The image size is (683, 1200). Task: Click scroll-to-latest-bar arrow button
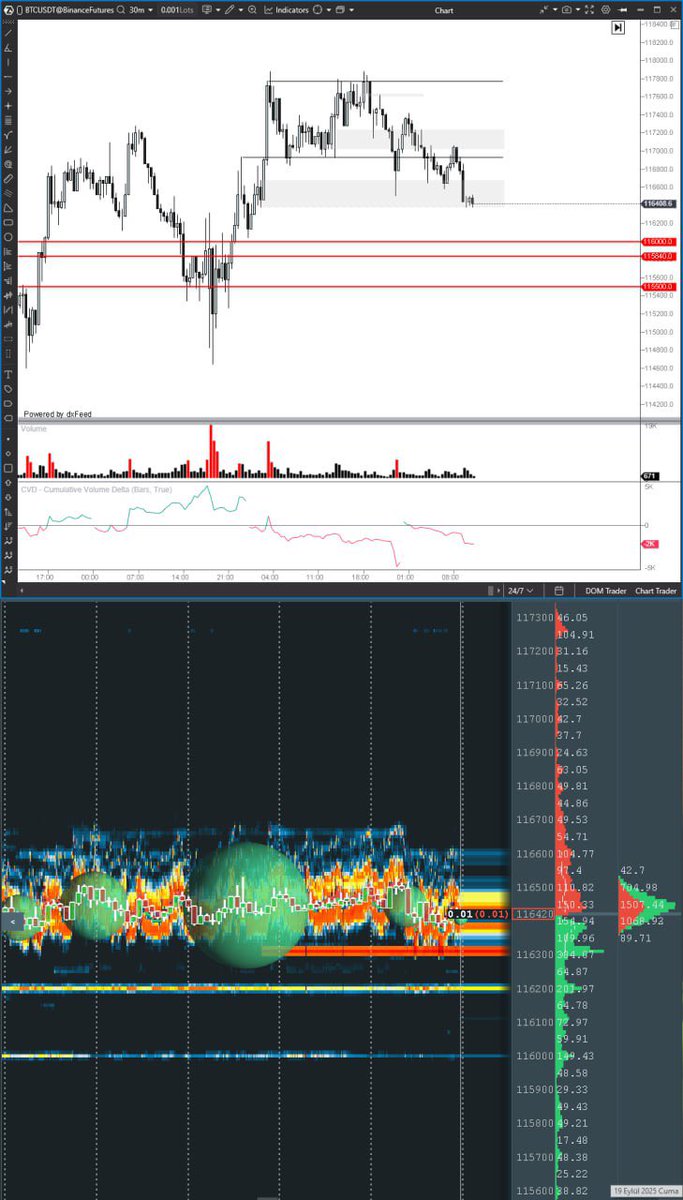(619, 28)
